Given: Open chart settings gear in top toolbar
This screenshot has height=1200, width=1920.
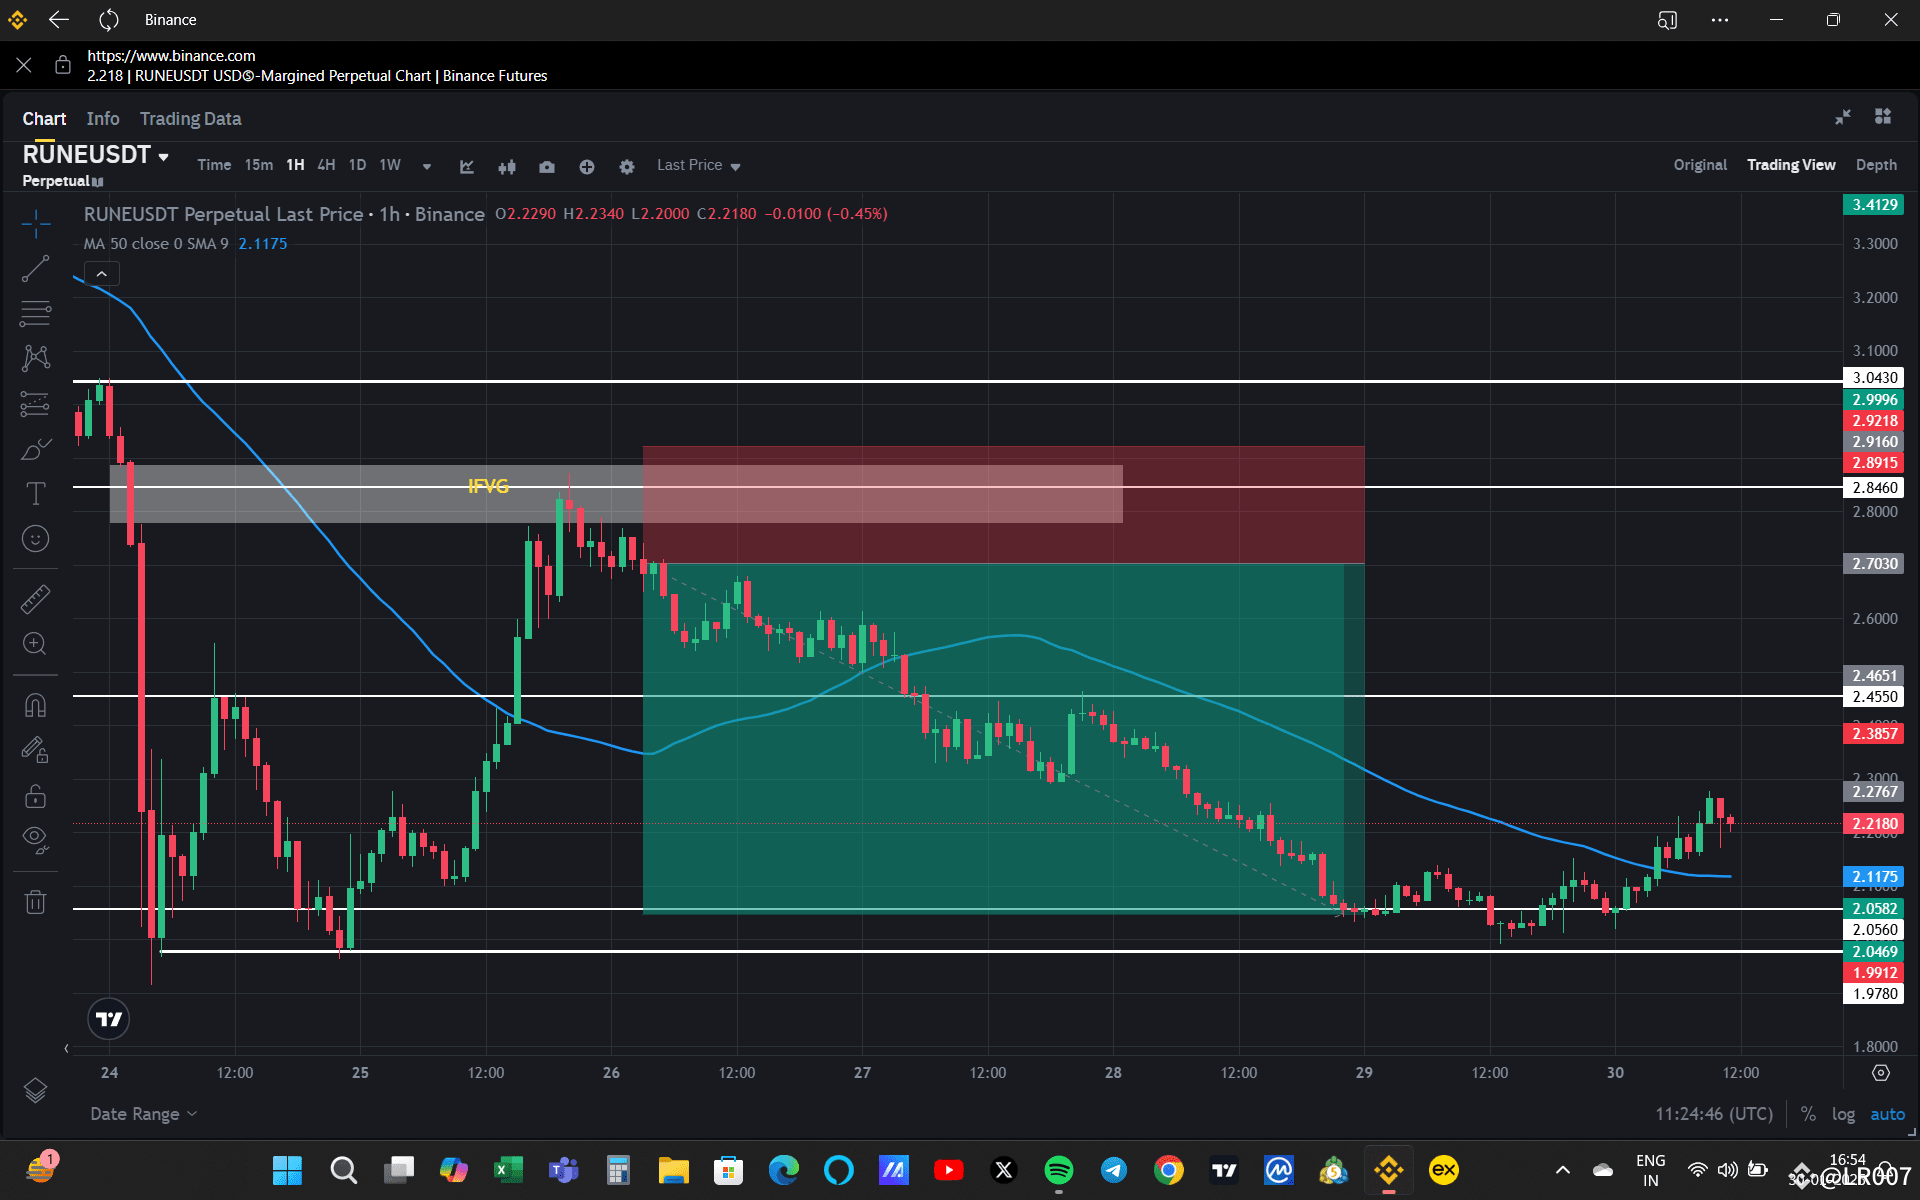Looking at the screenshot, I should [x=627, y=166].
